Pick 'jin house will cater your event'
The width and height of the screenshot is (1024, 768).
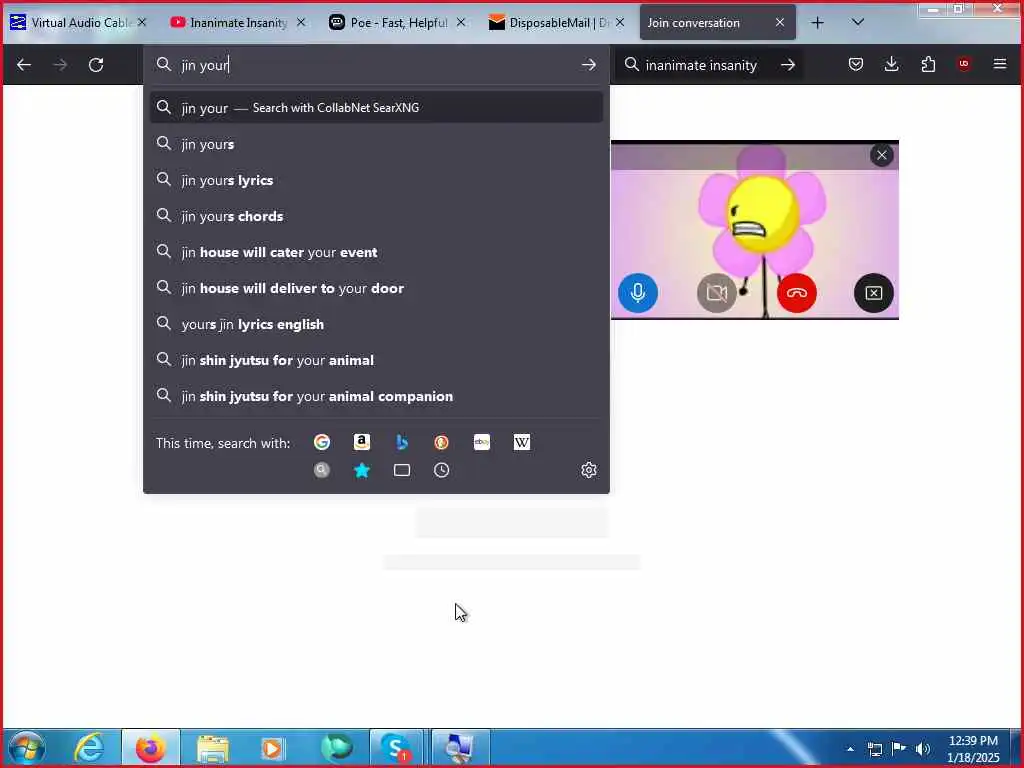click(376, 251)
